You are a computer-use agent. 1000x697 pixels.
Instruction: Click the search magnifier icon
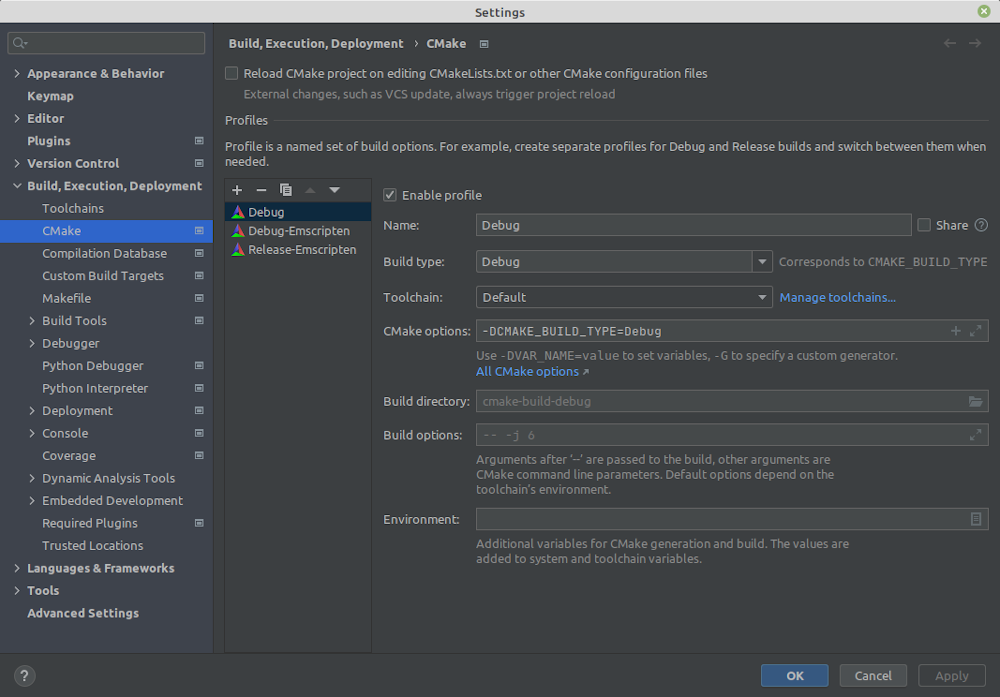click(20, 43)
